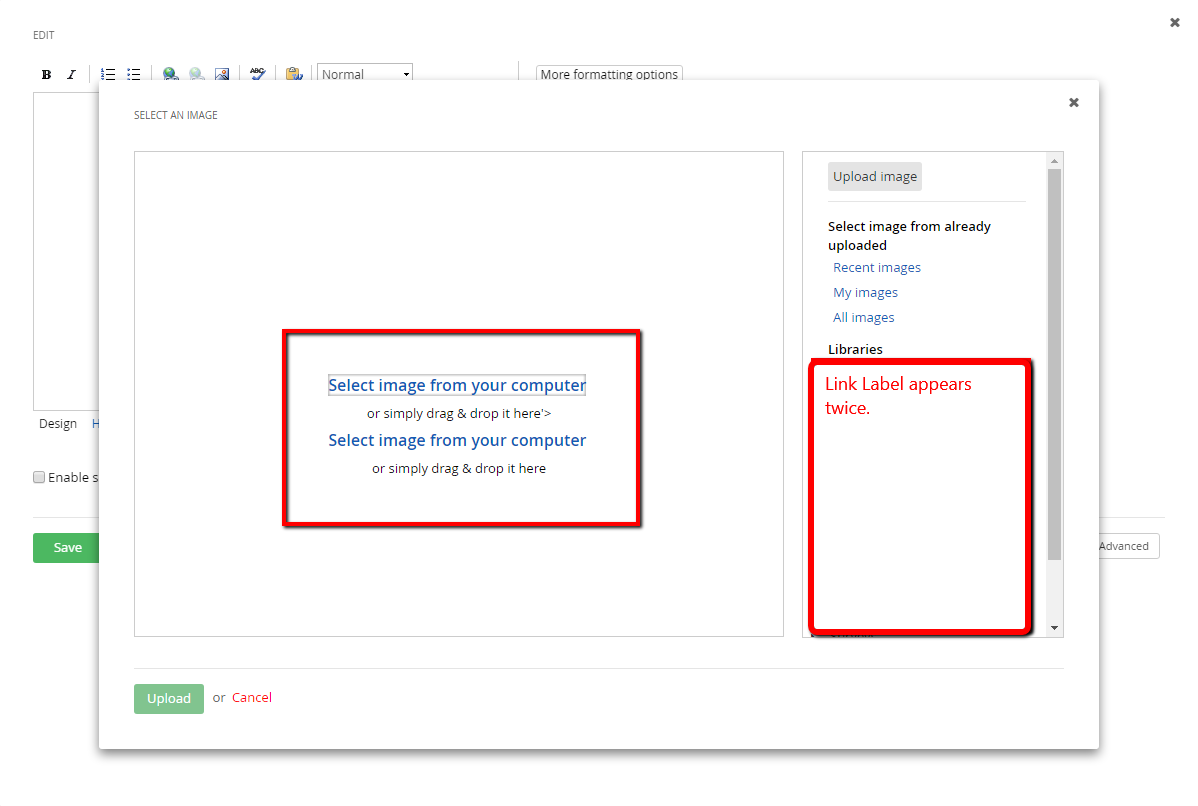Image resolution: width=1198 pixels, height=806 pixels.
Task: Open the Normal paragraph style dropdown
Action: (x=365, y=73)
